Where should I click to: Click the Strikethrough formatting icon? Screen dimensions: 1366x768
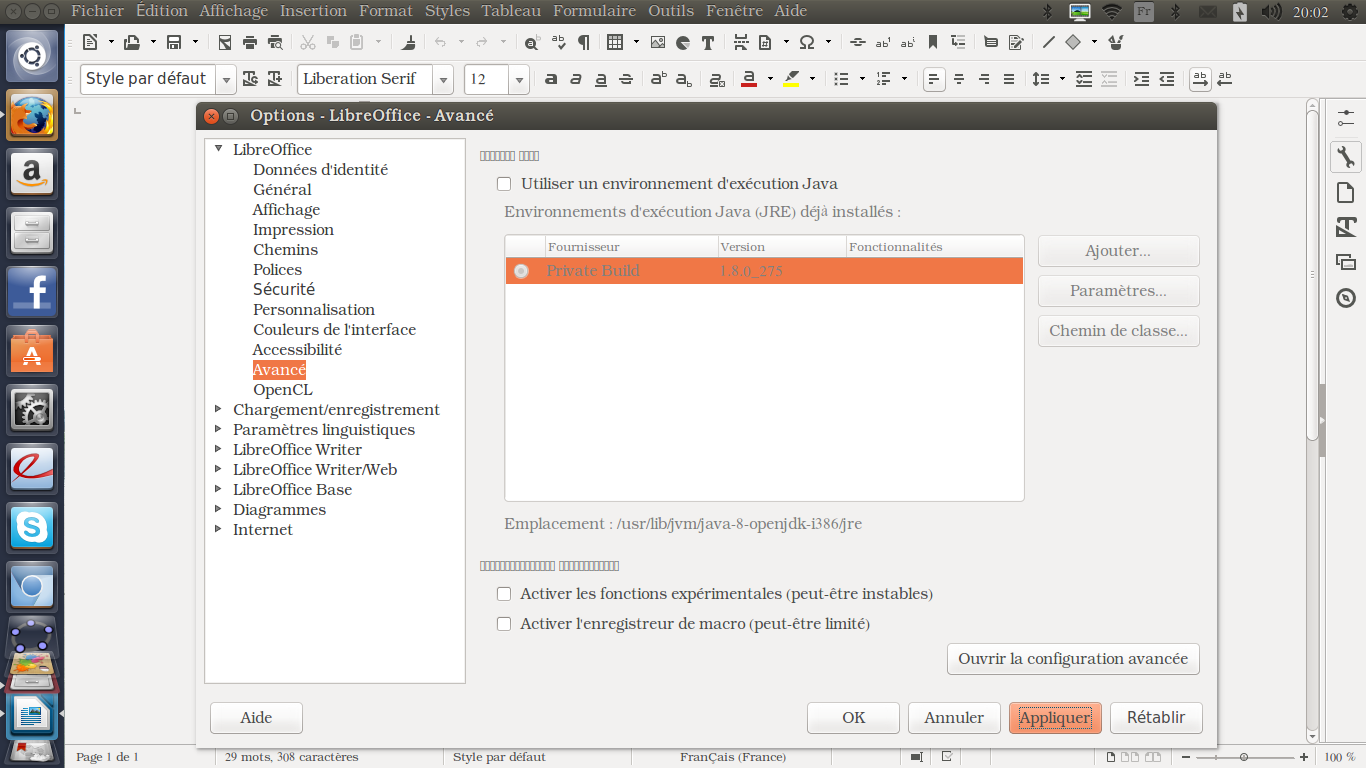(626, 79)
